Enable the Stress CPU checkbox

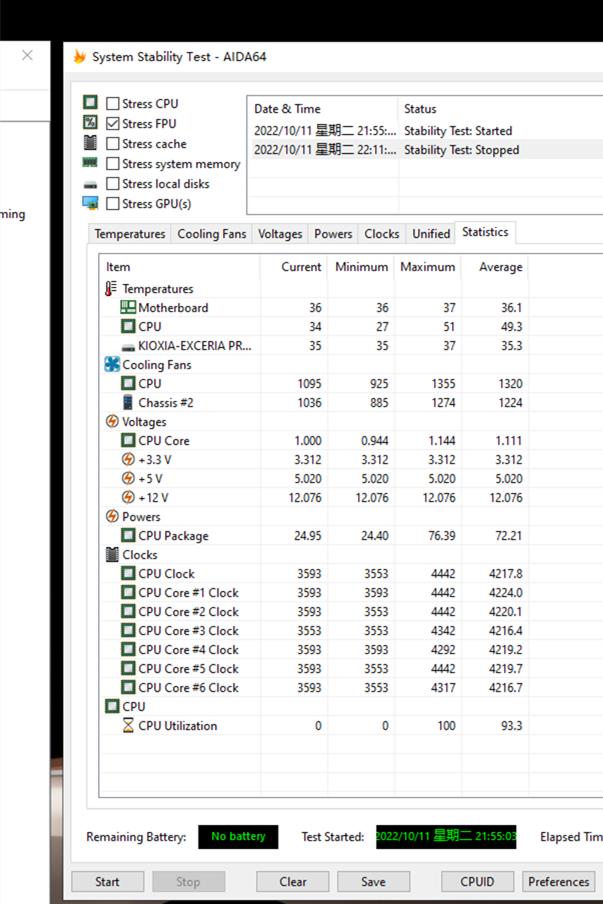click(x=113, y=104)
